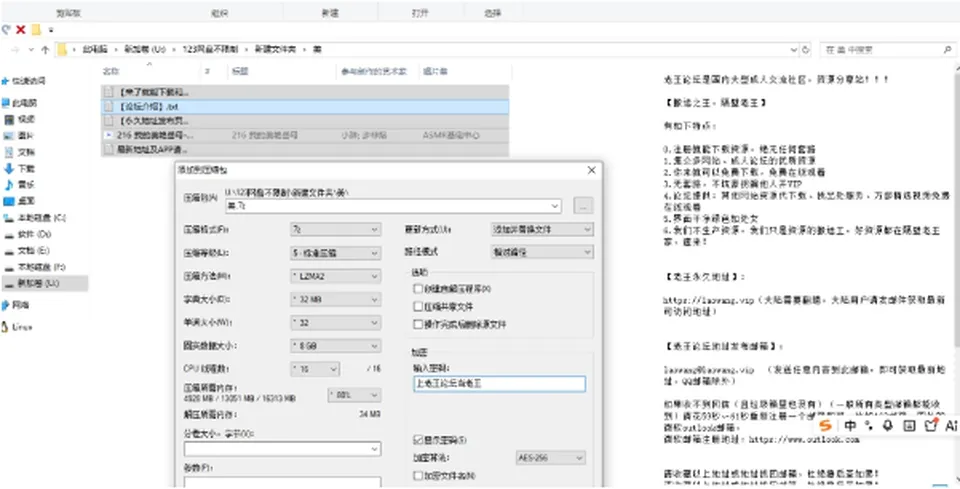Enable the encrypt file names checkbox

(418, 476)
